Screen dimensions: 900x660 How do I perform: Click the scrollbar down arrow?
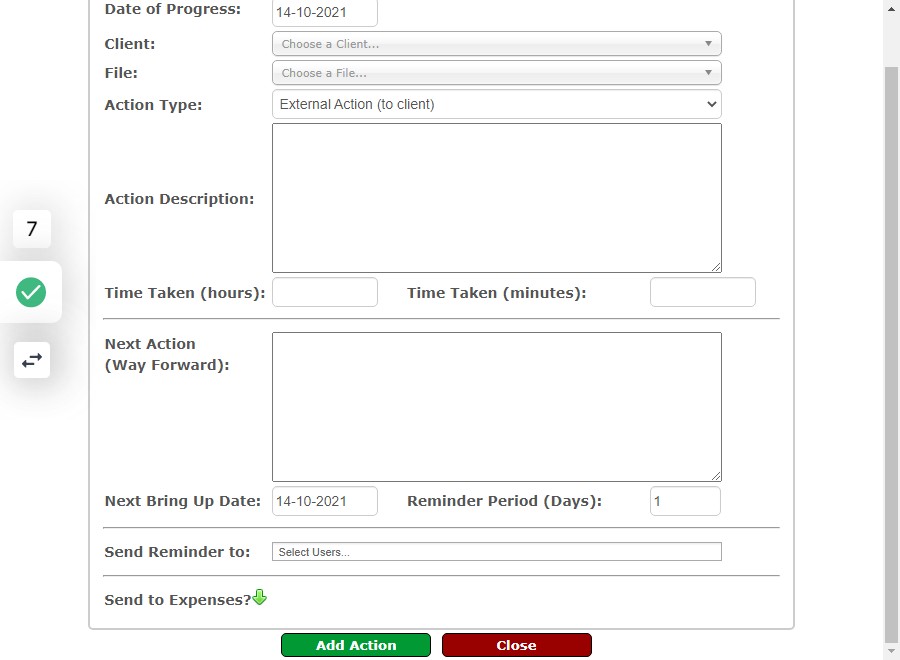[x=891, y=651]
